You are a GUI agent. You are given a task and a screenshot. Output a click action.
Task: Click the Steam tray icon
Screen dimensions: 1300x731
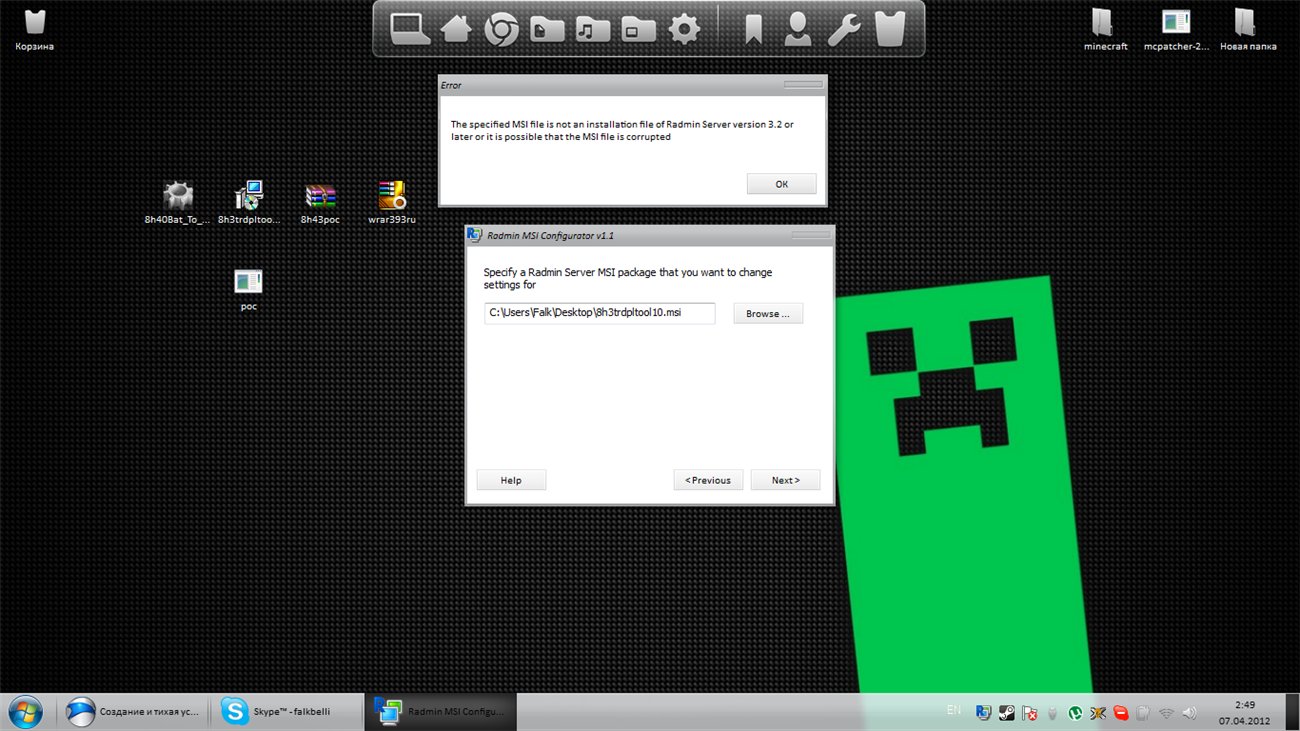1006,713
